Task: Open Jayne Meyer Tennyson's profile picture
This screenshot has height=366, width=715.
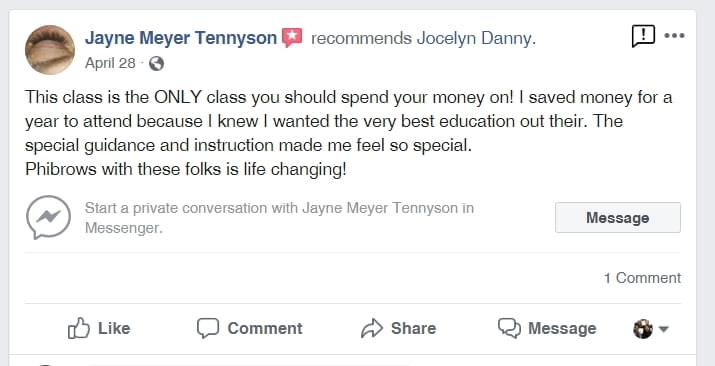Action: click(50, 50)
